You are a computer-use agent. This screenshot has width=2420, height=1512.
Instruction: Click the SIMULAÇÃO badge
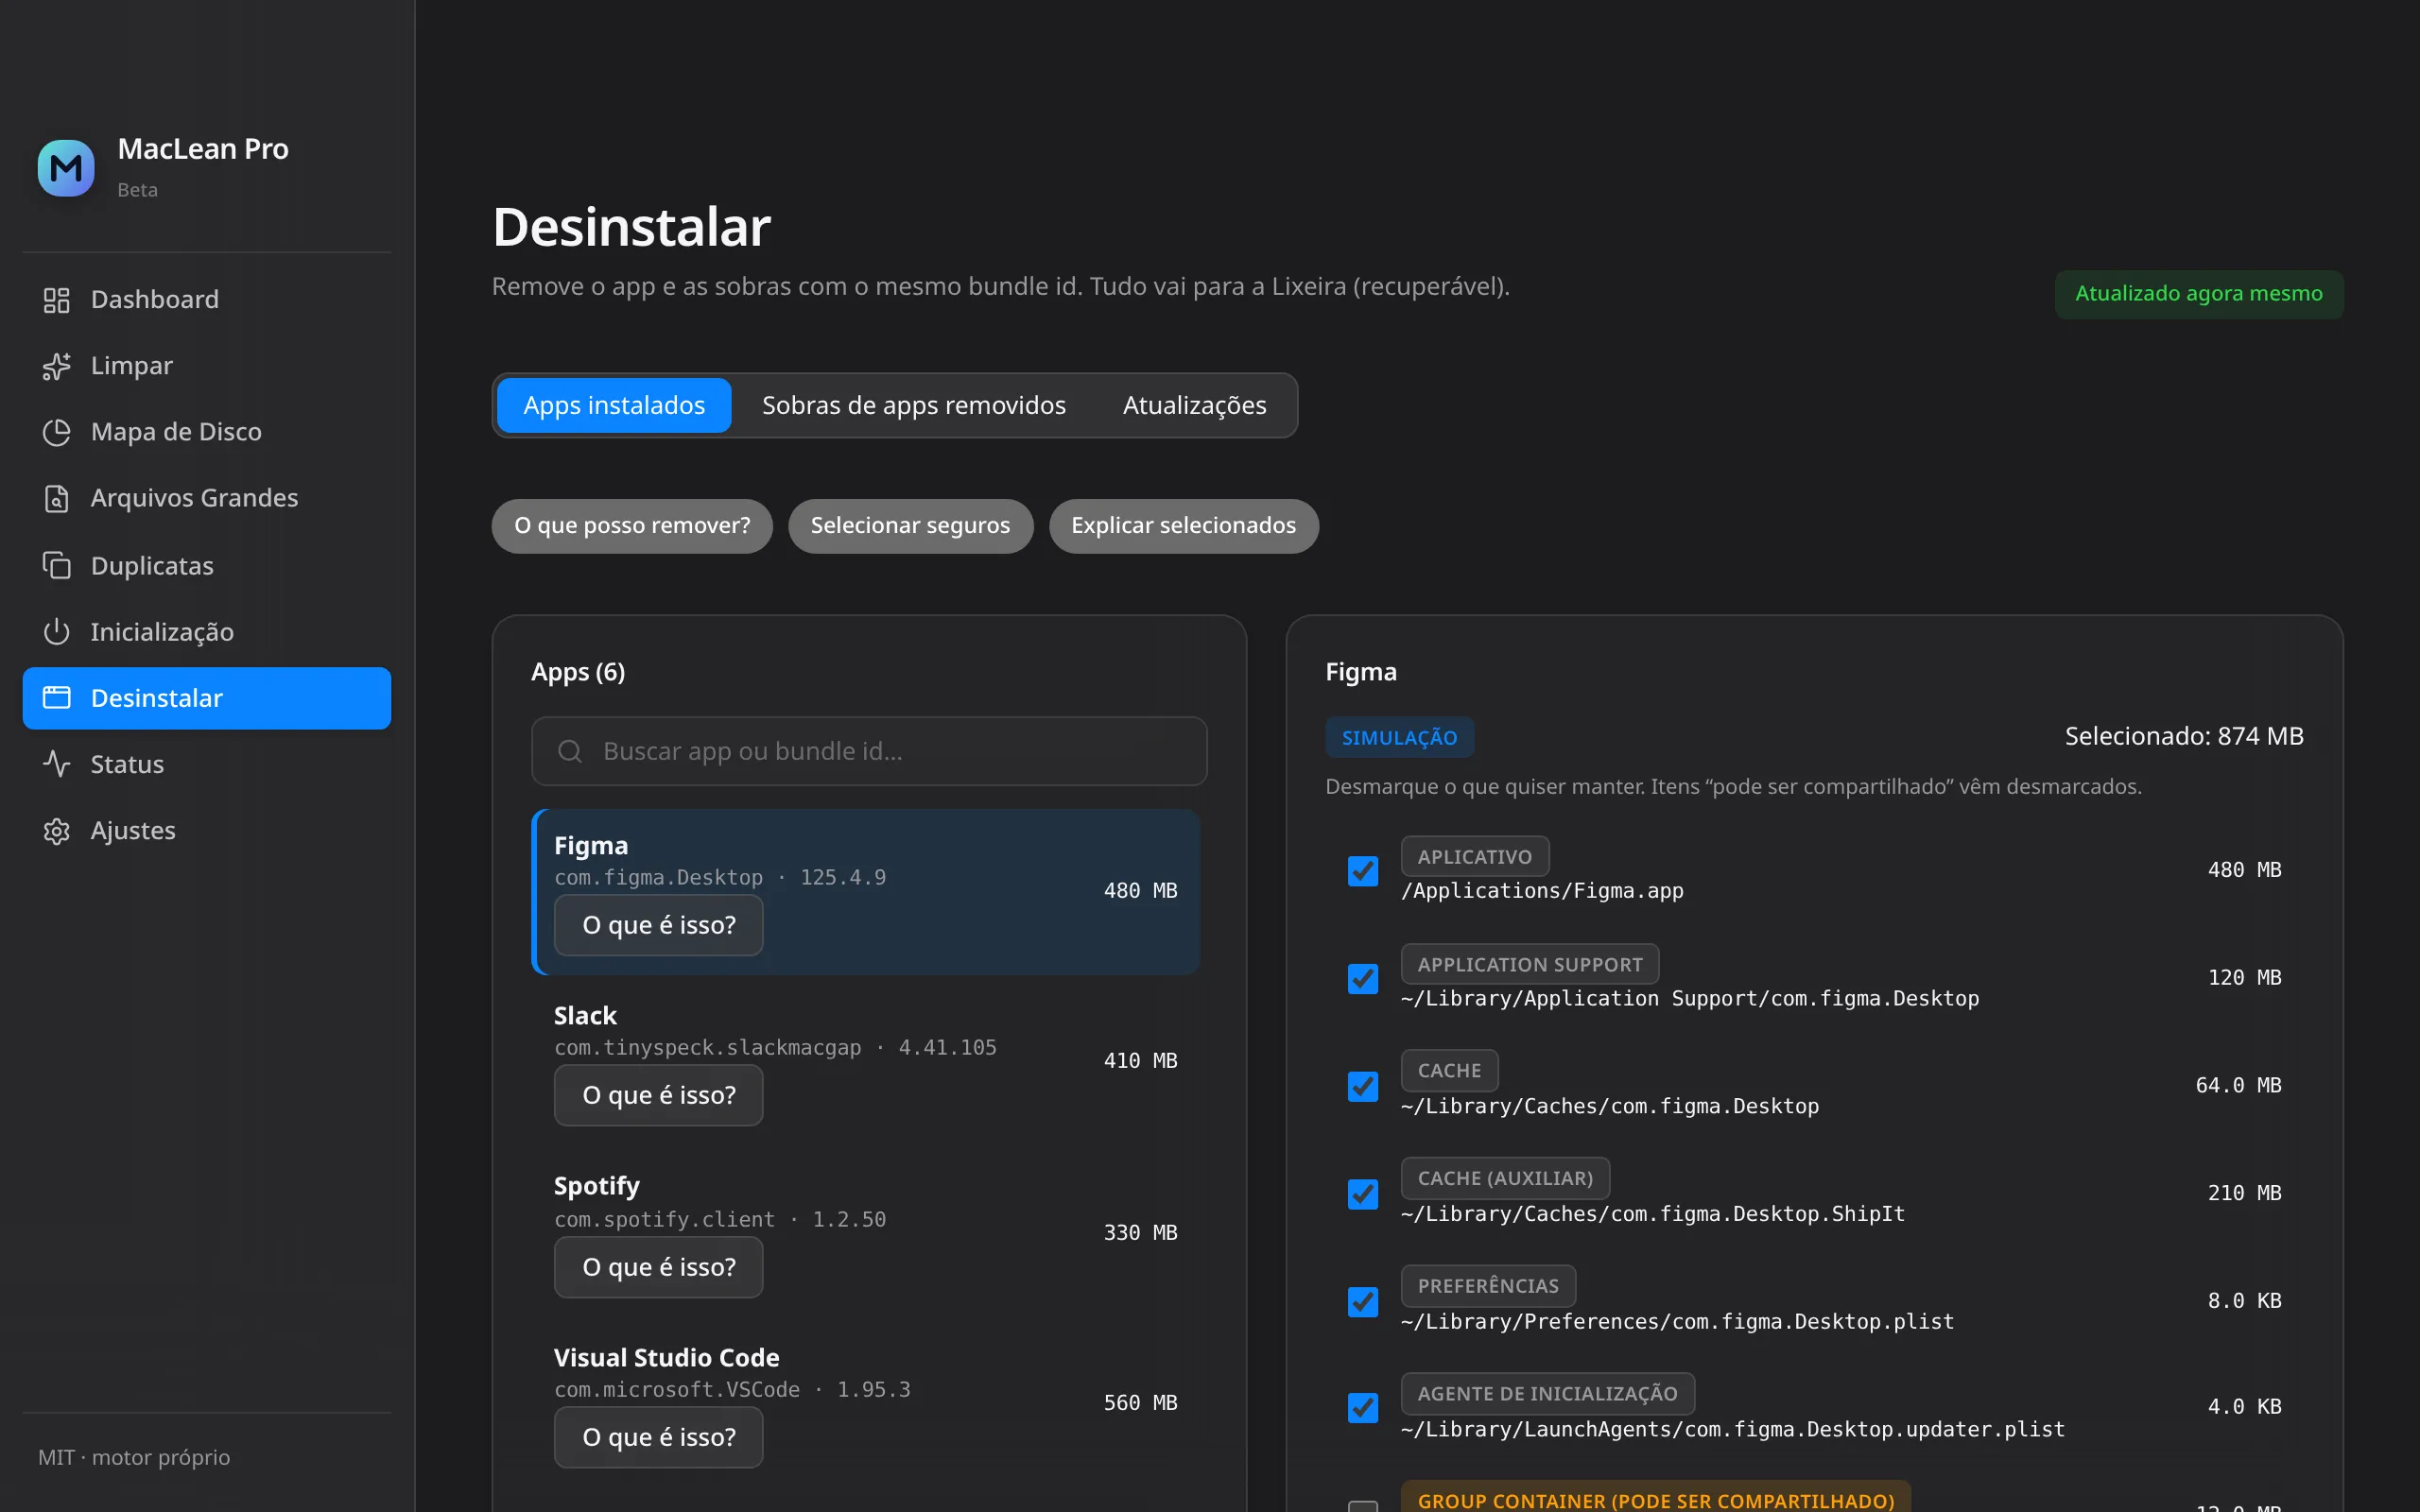pos(1399,737)
